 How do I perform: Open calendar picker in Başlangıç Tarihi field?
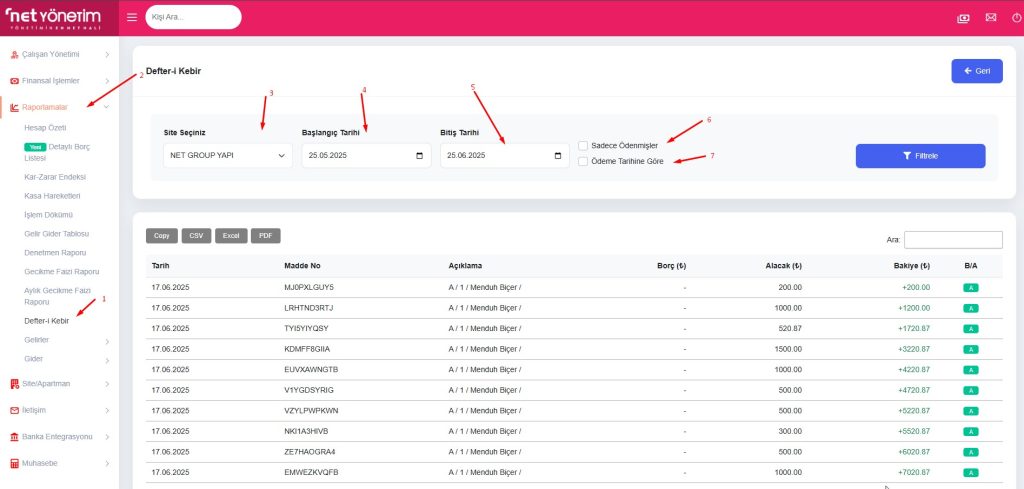(x=418, y=156)
